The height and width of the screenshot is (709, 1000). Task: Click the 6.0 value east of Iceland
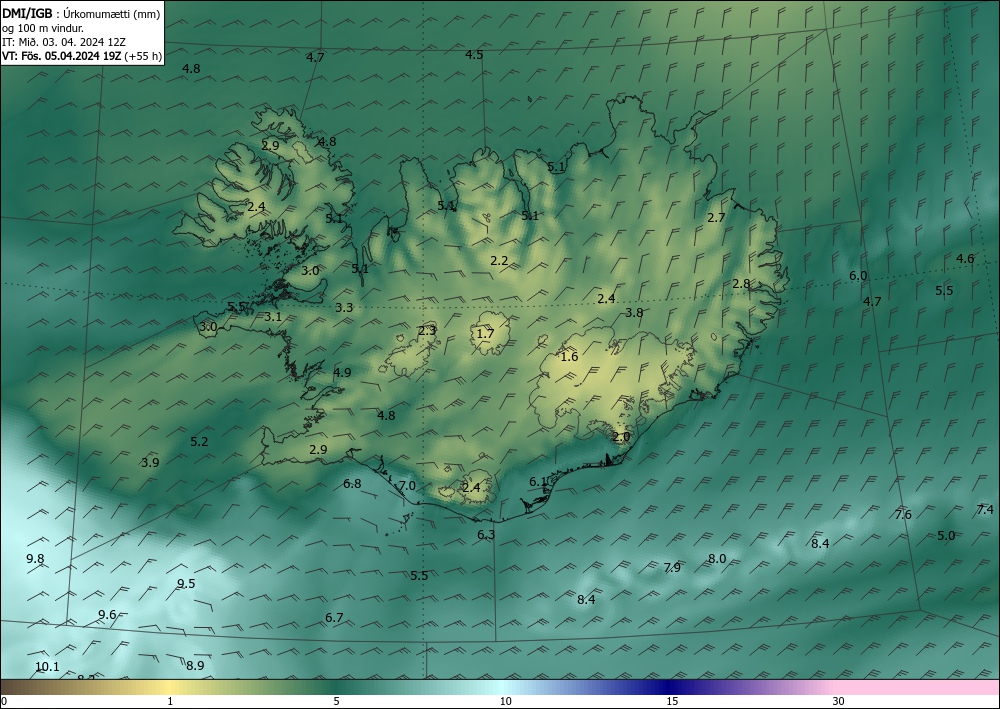(858, 276)
